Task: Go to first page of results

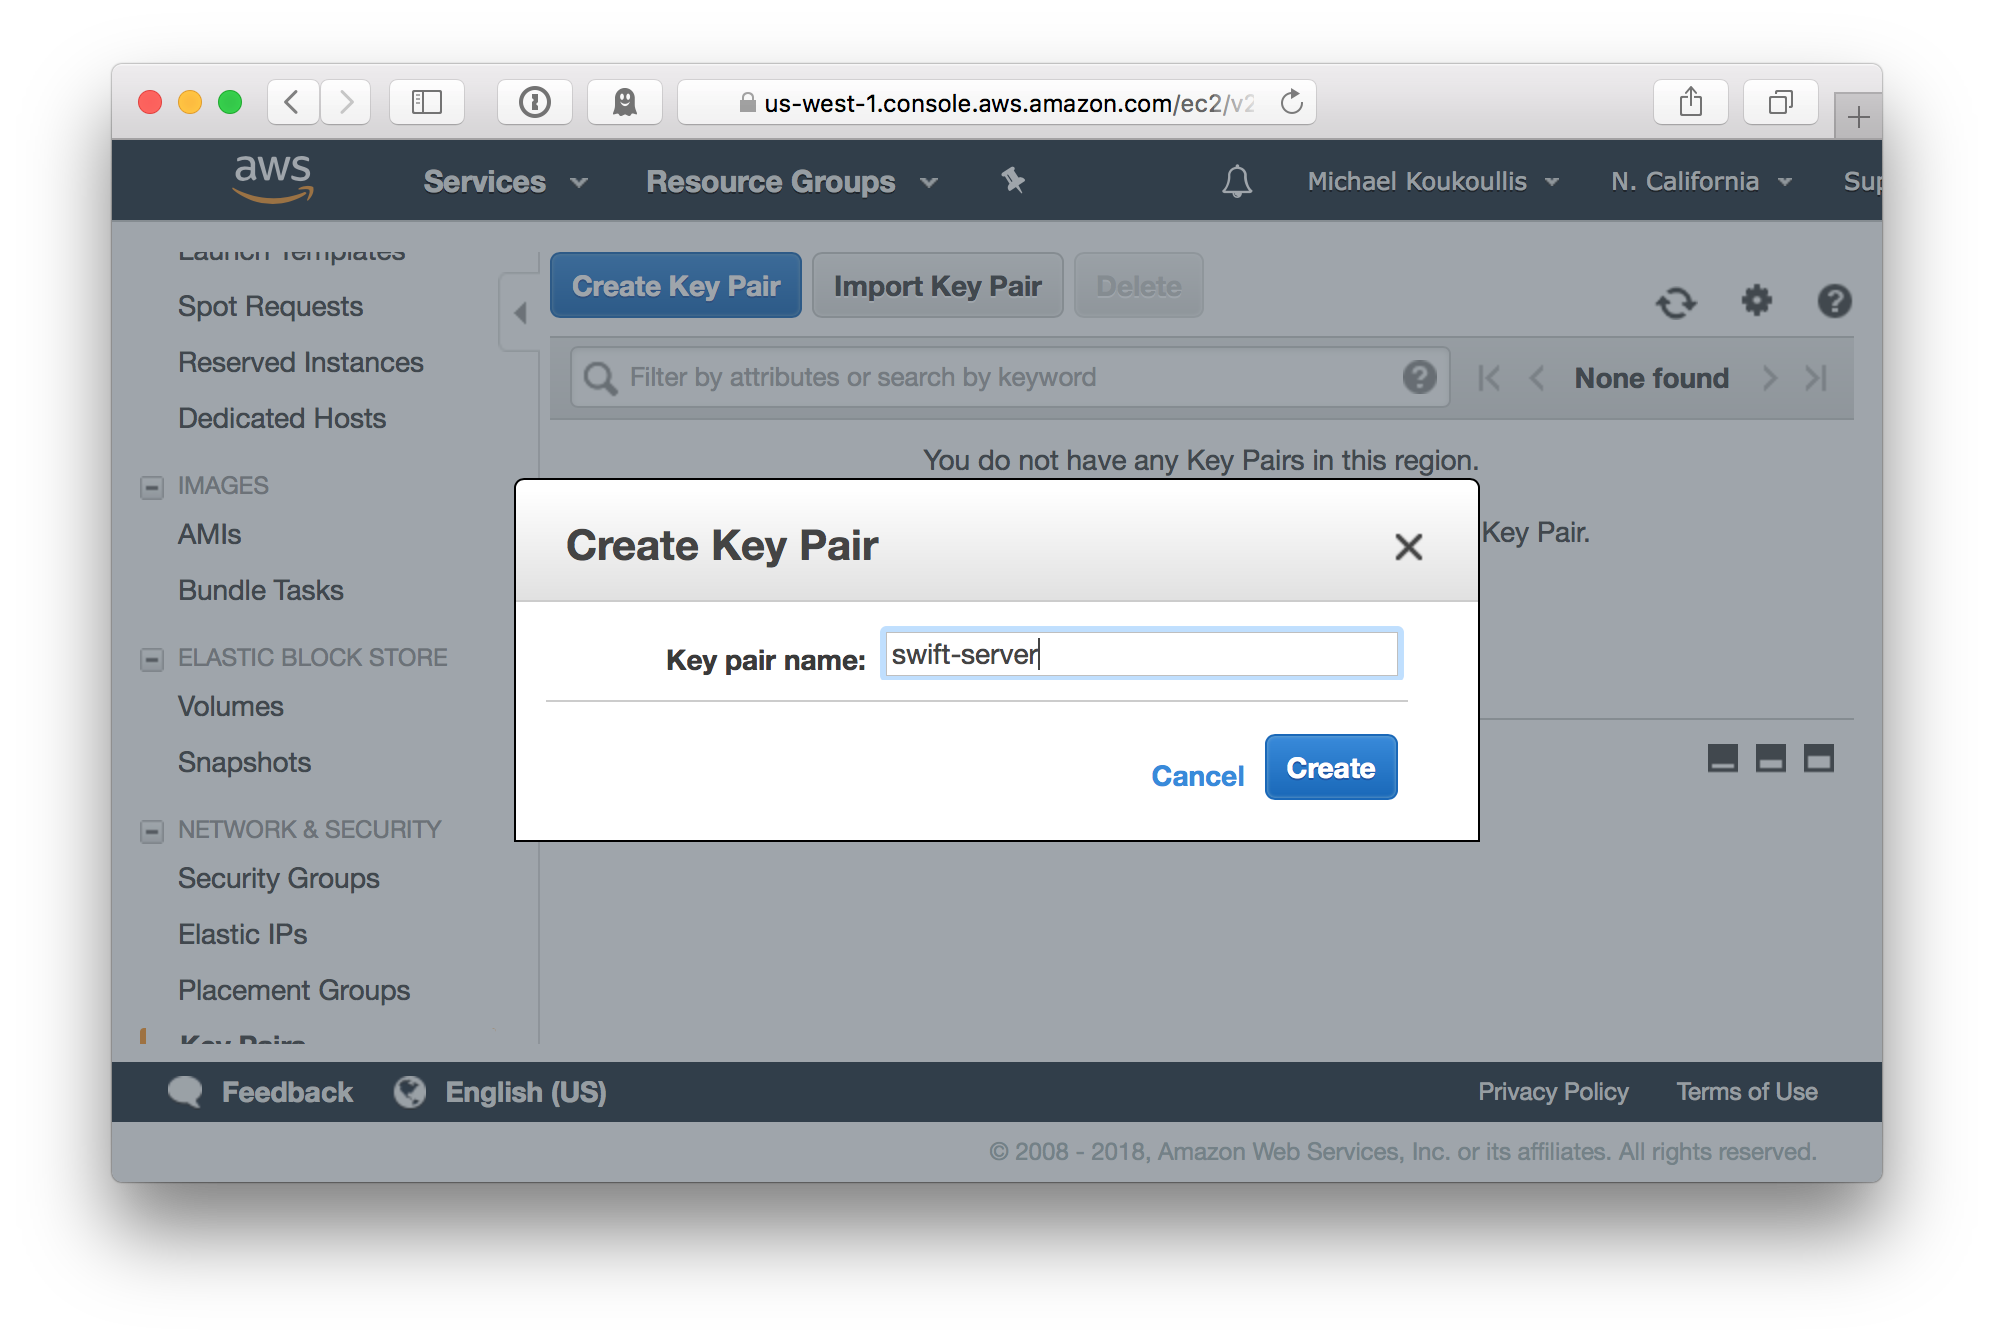Action: pyautogui.click(x=1489, y=378)
